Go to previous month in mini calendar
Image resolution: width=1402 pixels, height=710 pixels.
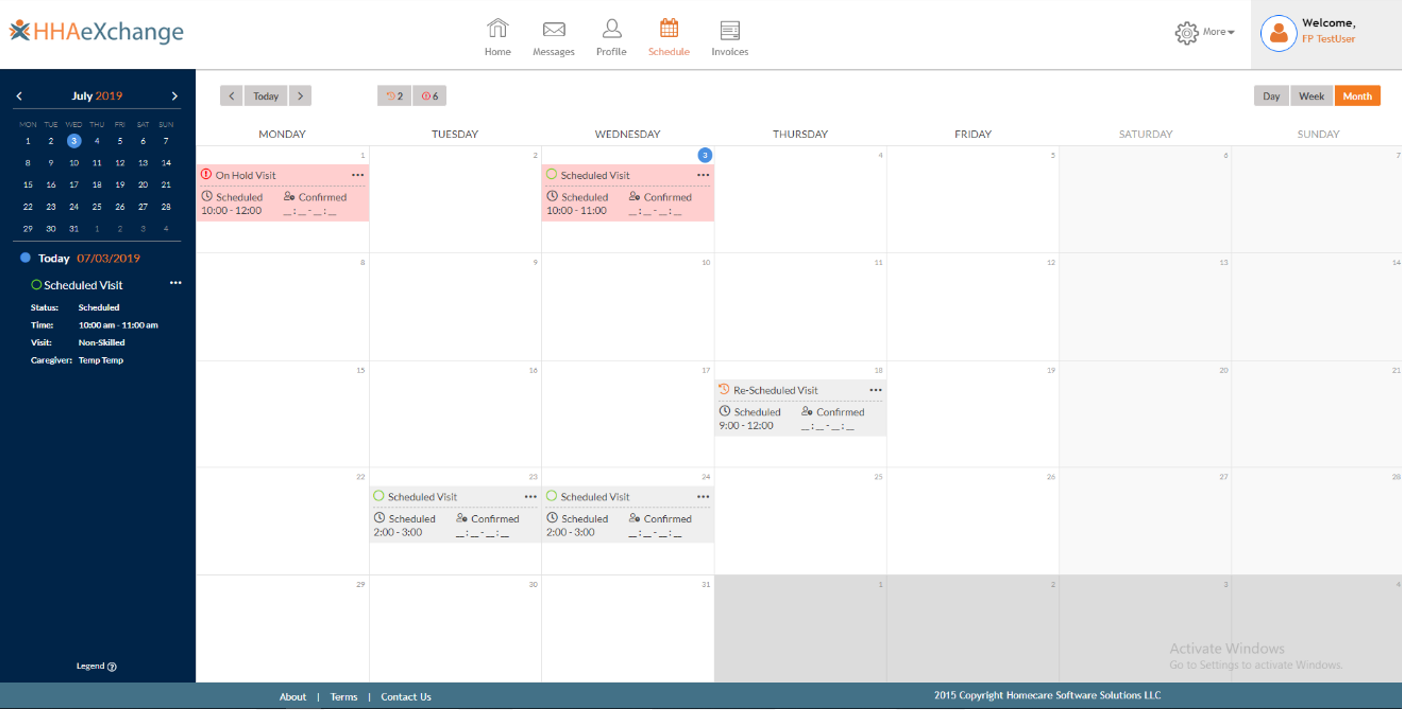(19, 96)
